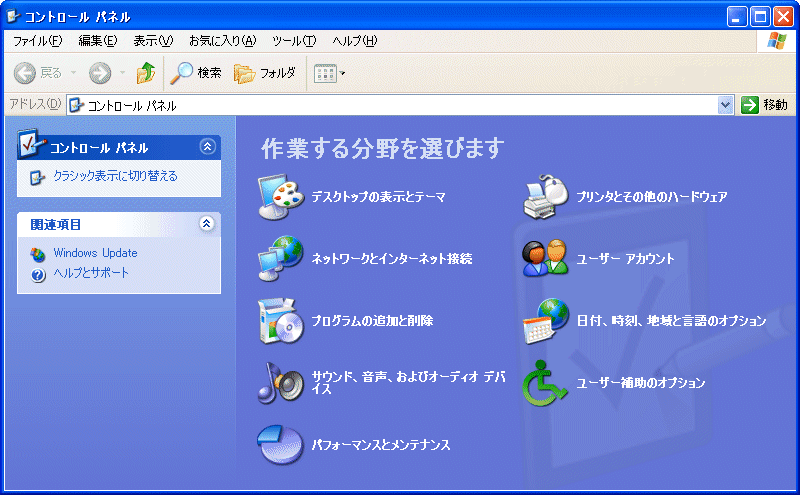This screenshot has width=800, height=495.
Task: Open the ネットワークとインターネット接続 globe icon
Action: pyautogui.click(x=281, y=259)
